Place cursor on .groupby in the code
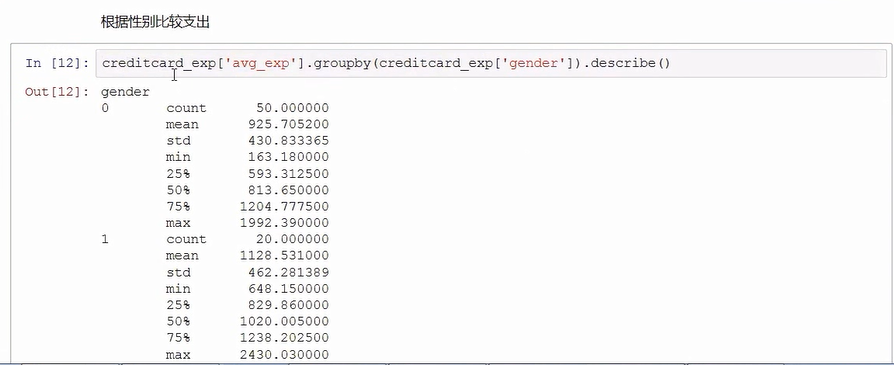Screen dimensions: 894x365 339,63
